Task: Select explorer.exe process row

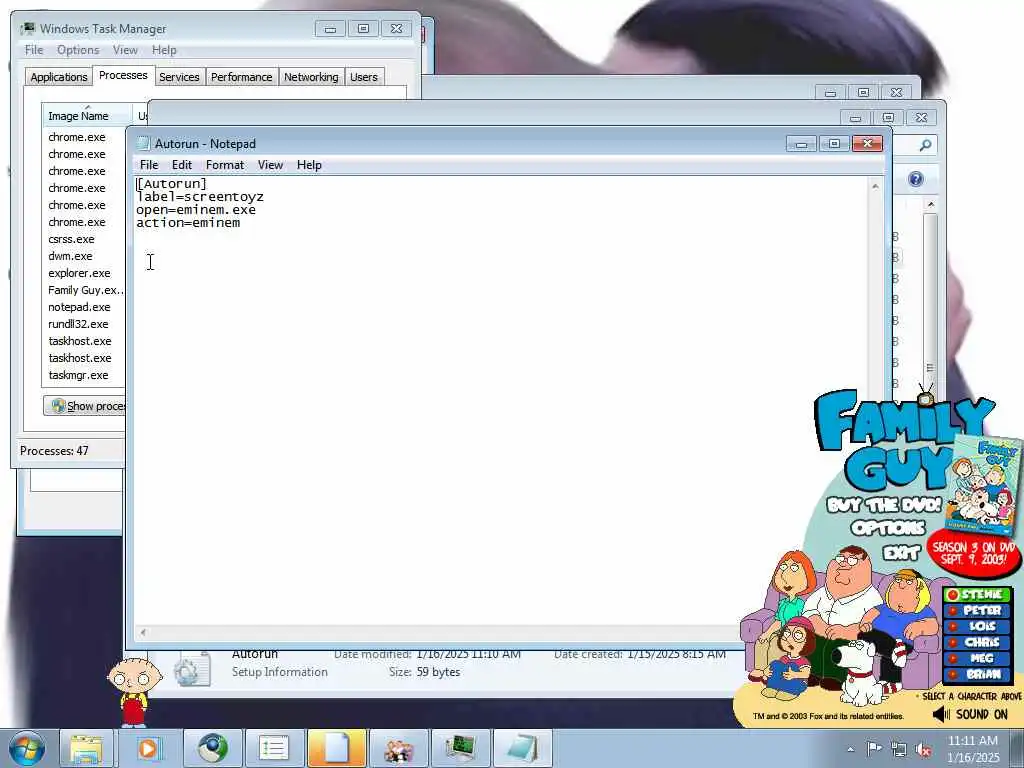Action: pyautogui.click(x=84, y=273)
